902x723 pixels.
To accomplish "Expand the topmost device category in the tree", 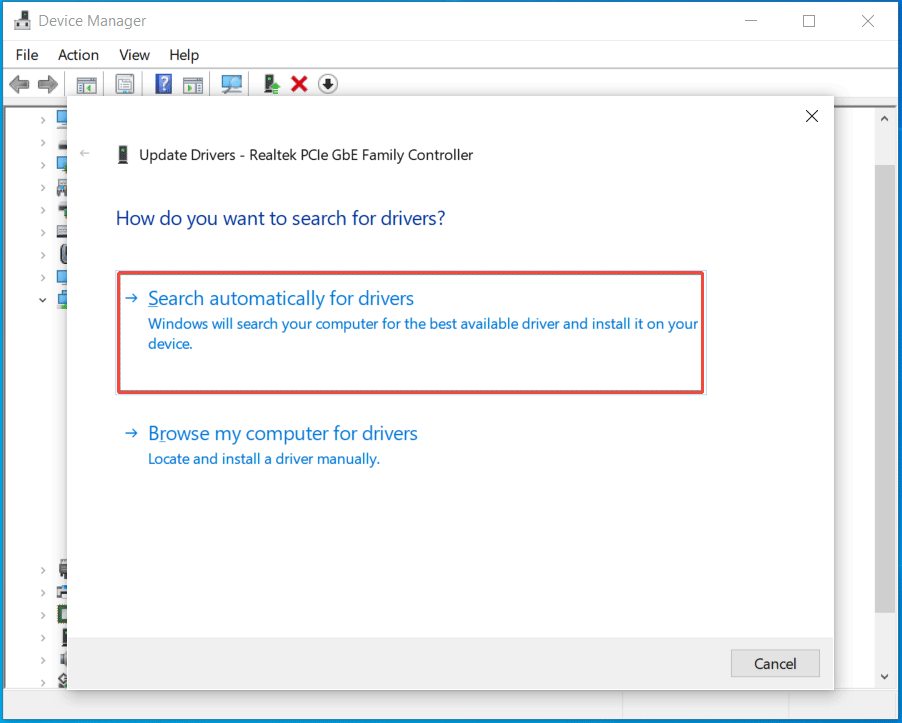I will point(42,118).
